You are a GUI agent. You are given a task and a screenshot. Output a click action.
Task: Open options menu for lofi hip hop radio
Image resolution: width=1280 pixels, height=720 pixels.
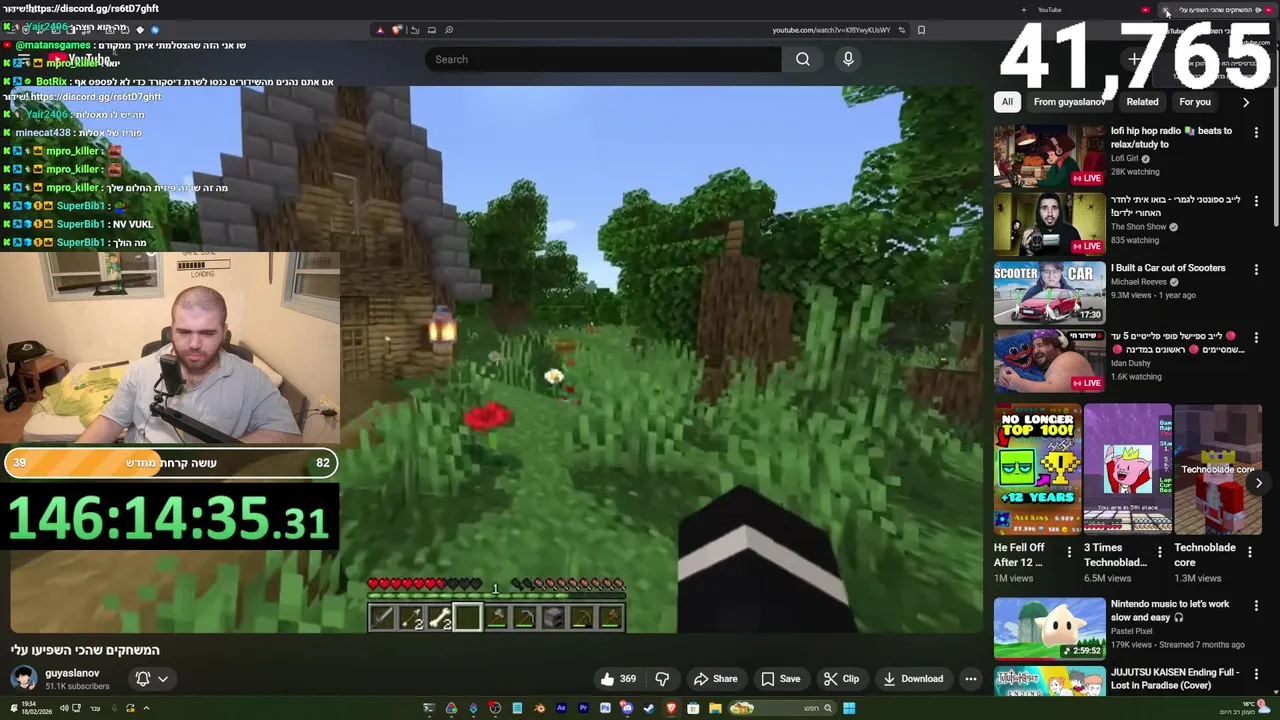pyautogui.click(x=1257, y=132)
